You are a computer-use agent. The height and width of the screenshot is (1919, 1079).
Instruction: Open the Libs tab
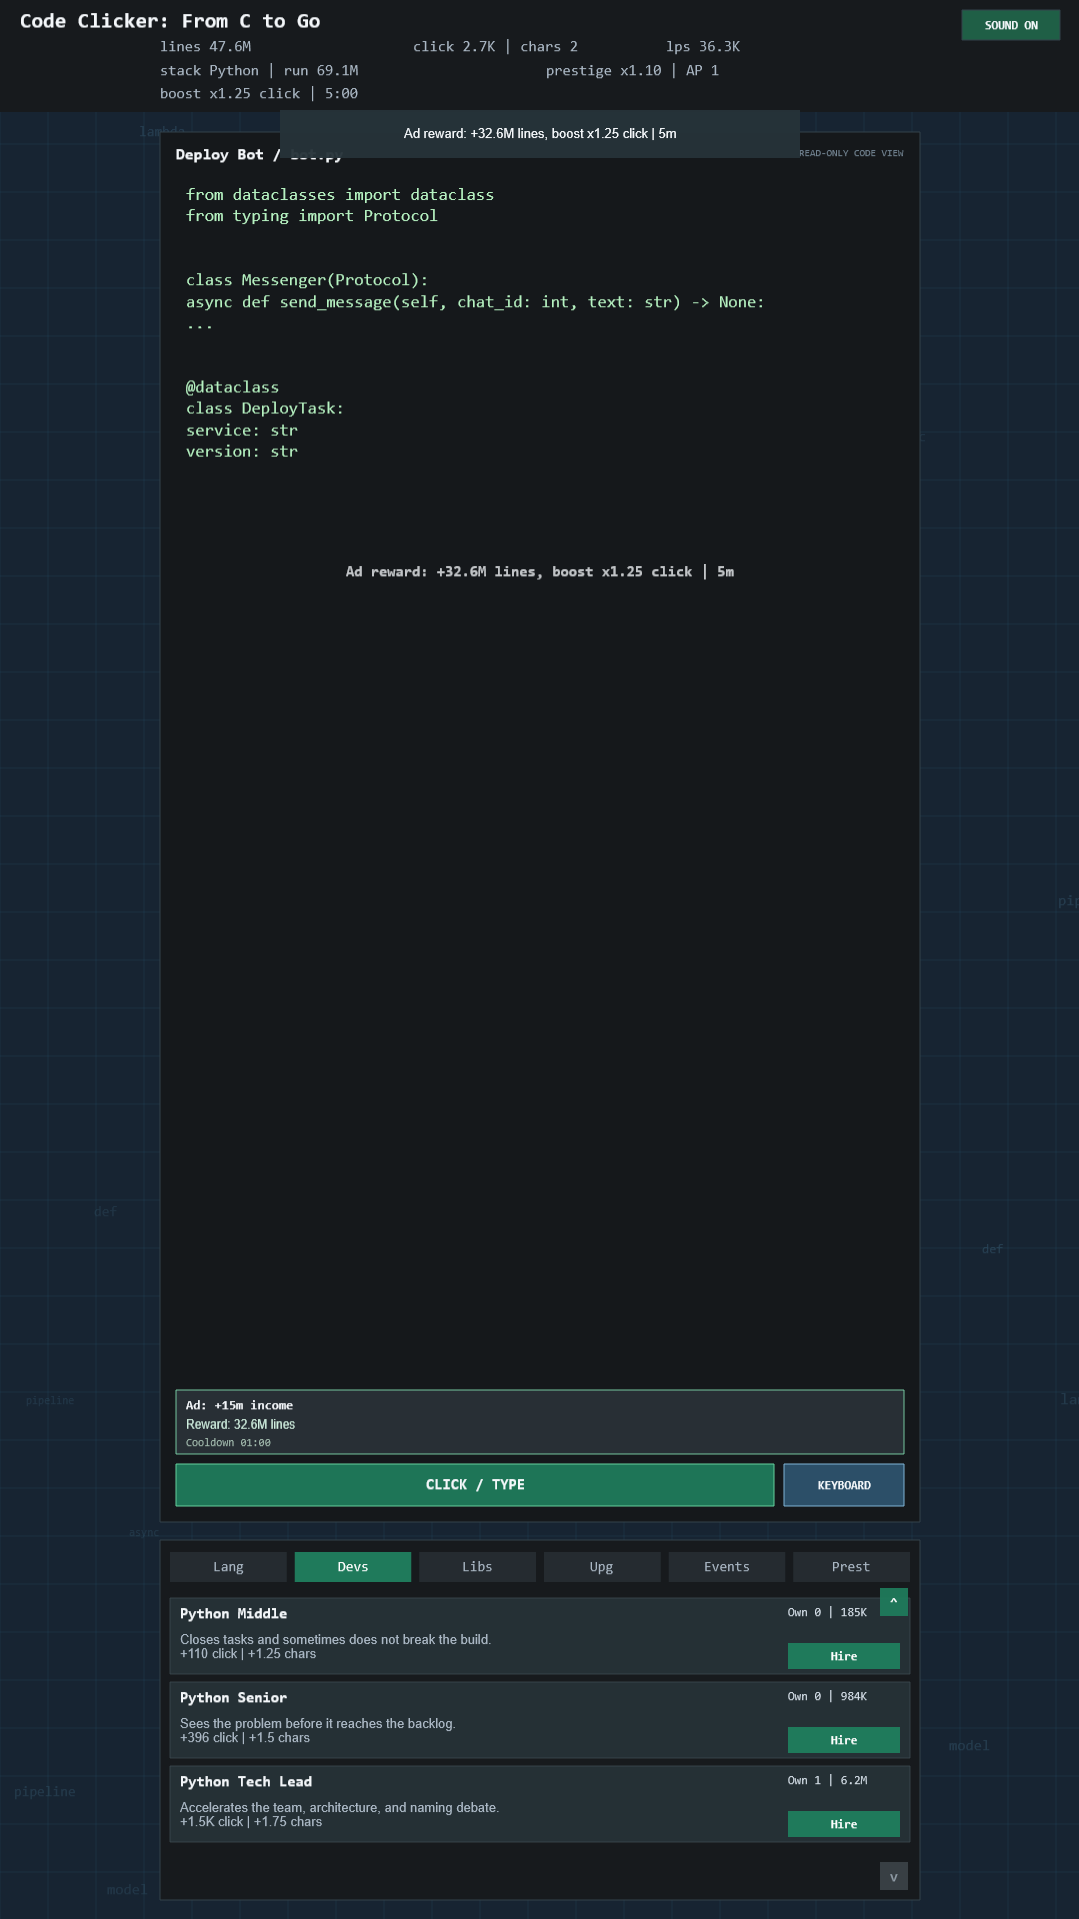pyautogui.click(x=477, y=1567)
